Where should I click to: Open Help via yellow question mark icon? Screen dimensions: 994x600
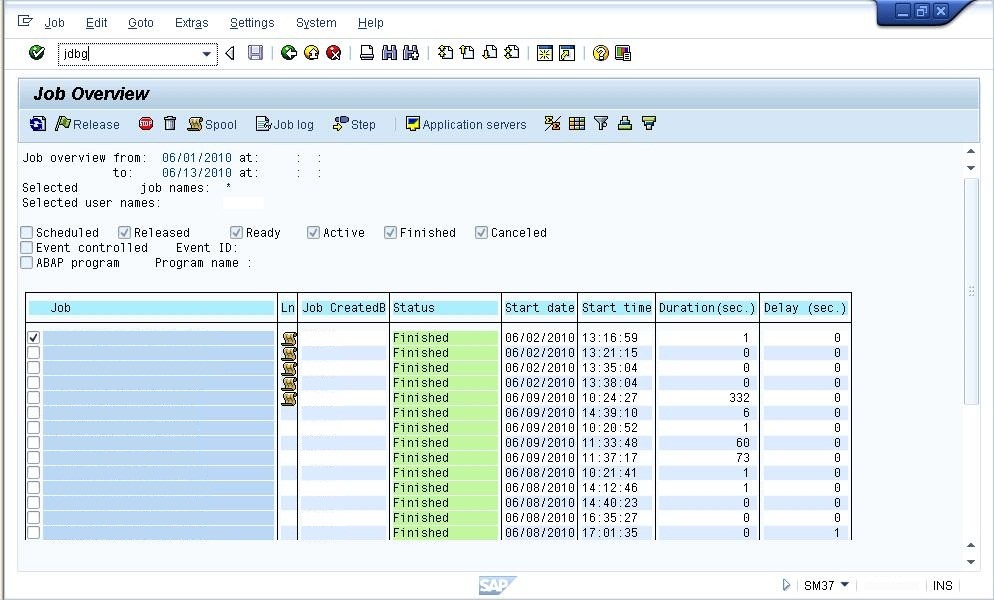600,53
